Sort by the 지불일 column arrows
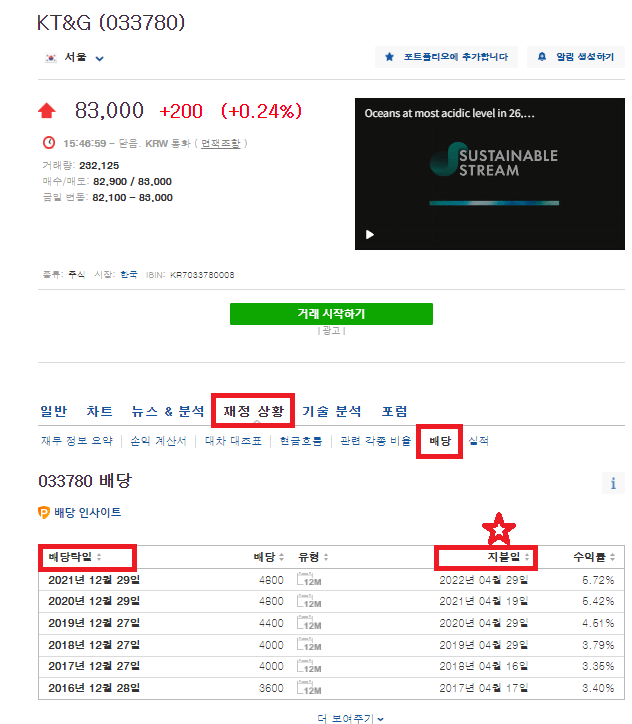This screenshot has width=632, height=724. [527, 557]
